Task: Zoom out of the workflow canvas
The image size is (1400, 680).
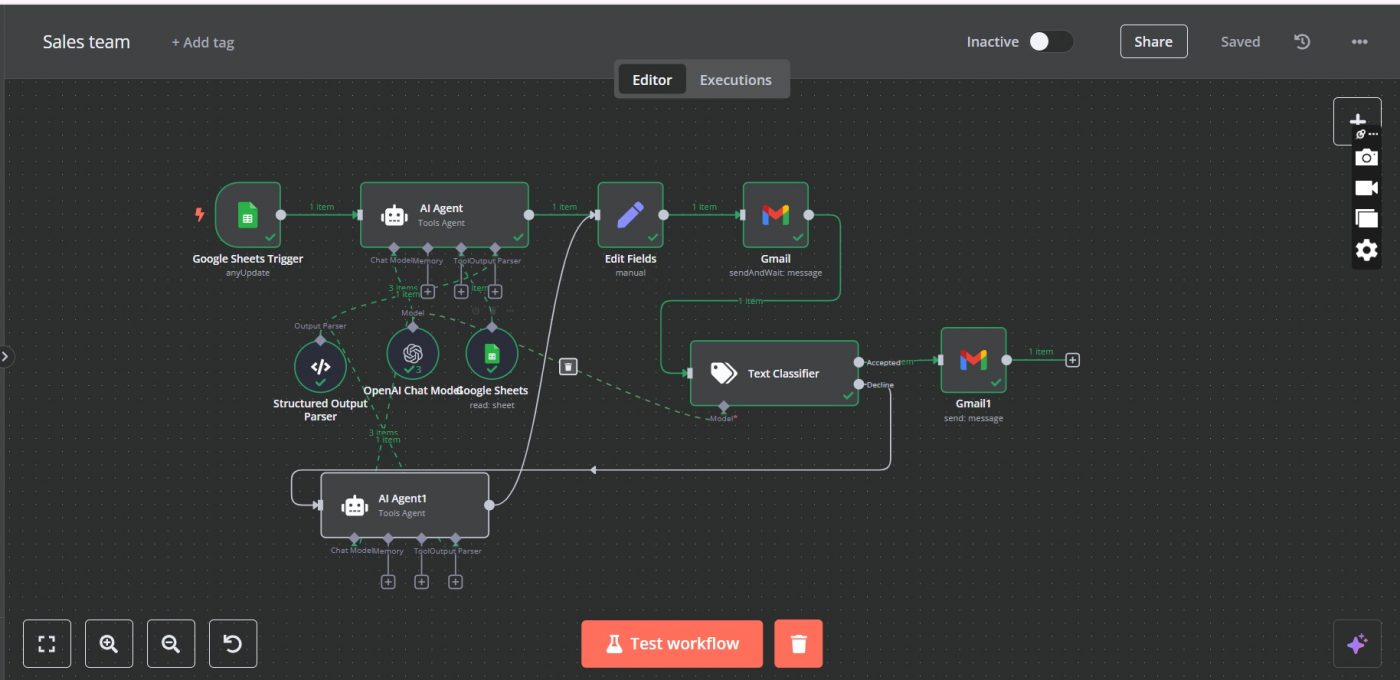Action: [x=171, y=644]
